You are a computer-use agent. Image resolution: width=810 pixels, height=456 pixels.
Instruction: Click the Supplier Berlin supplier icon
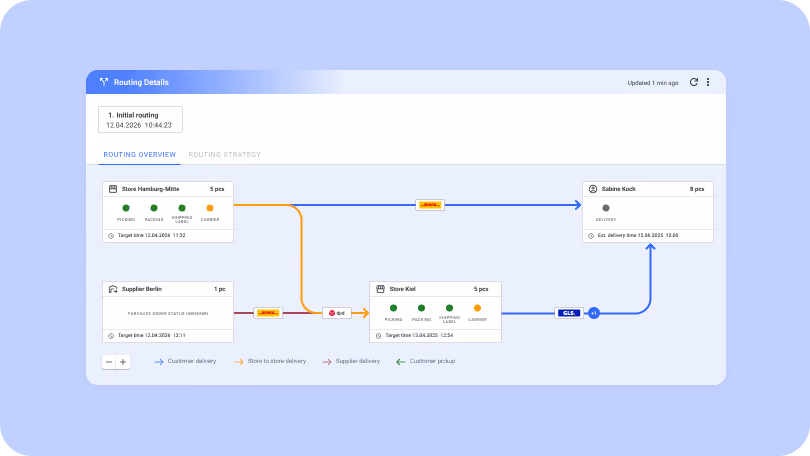(113, 289)
